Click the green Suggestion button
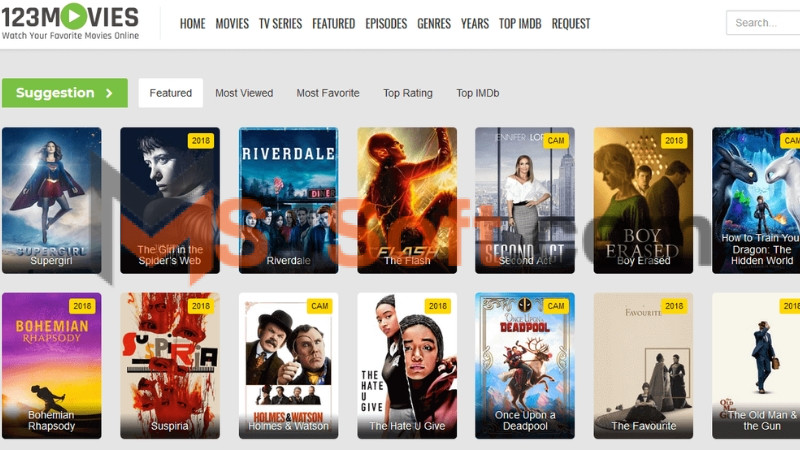 click(x=65, y=93)
